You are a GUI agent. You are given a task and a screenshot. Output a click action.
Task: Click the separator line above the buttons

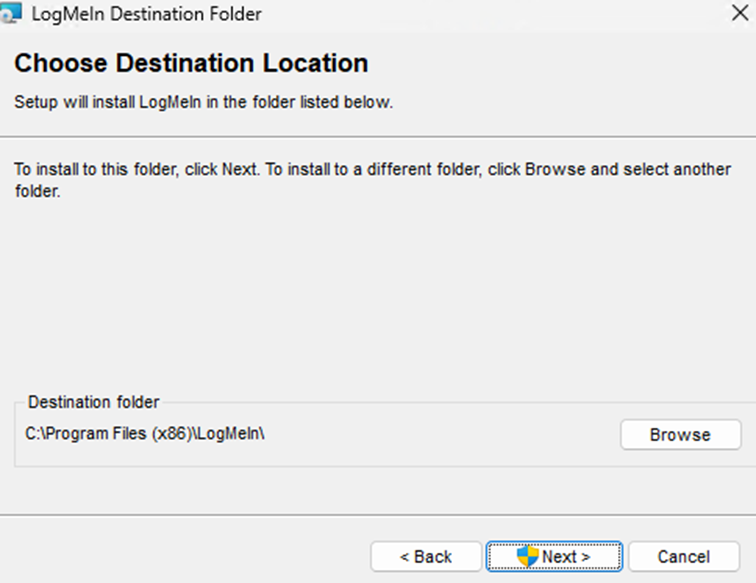(378, 516)
